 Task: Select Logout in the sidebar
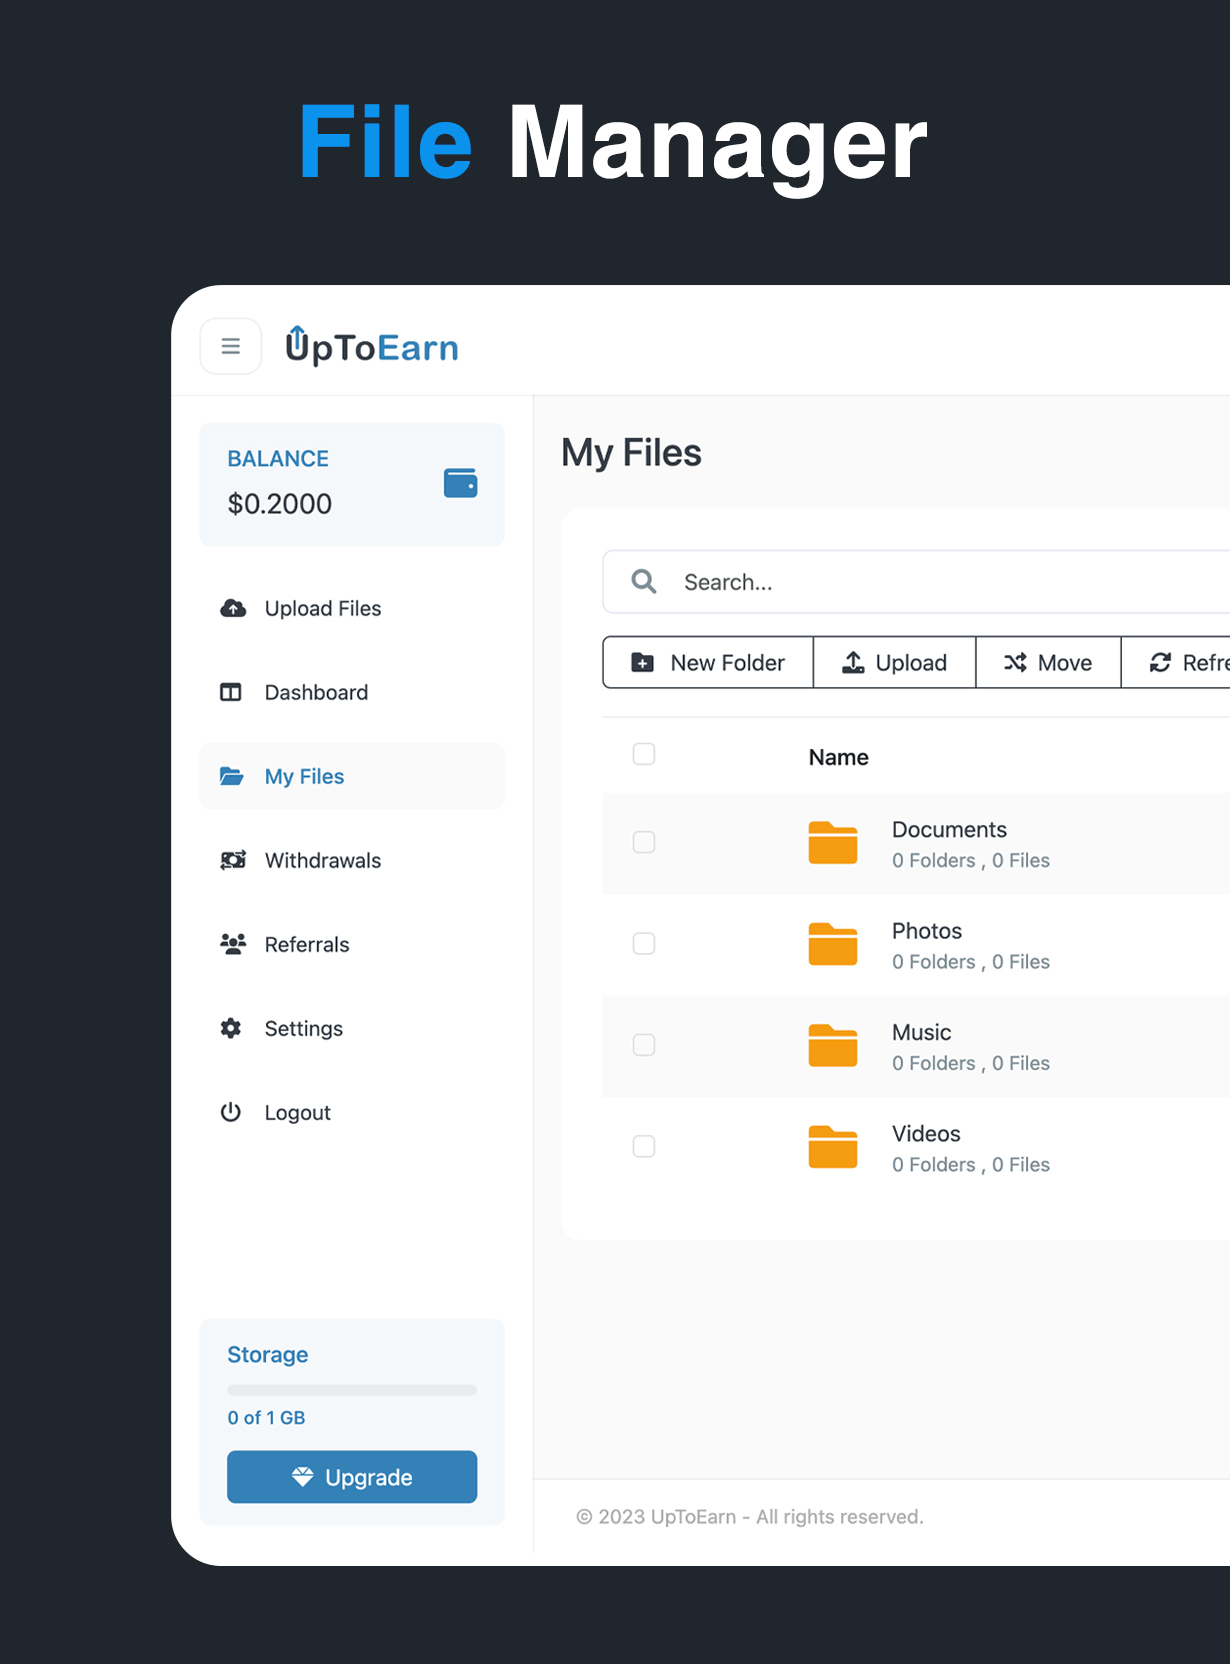point(352,1112)
